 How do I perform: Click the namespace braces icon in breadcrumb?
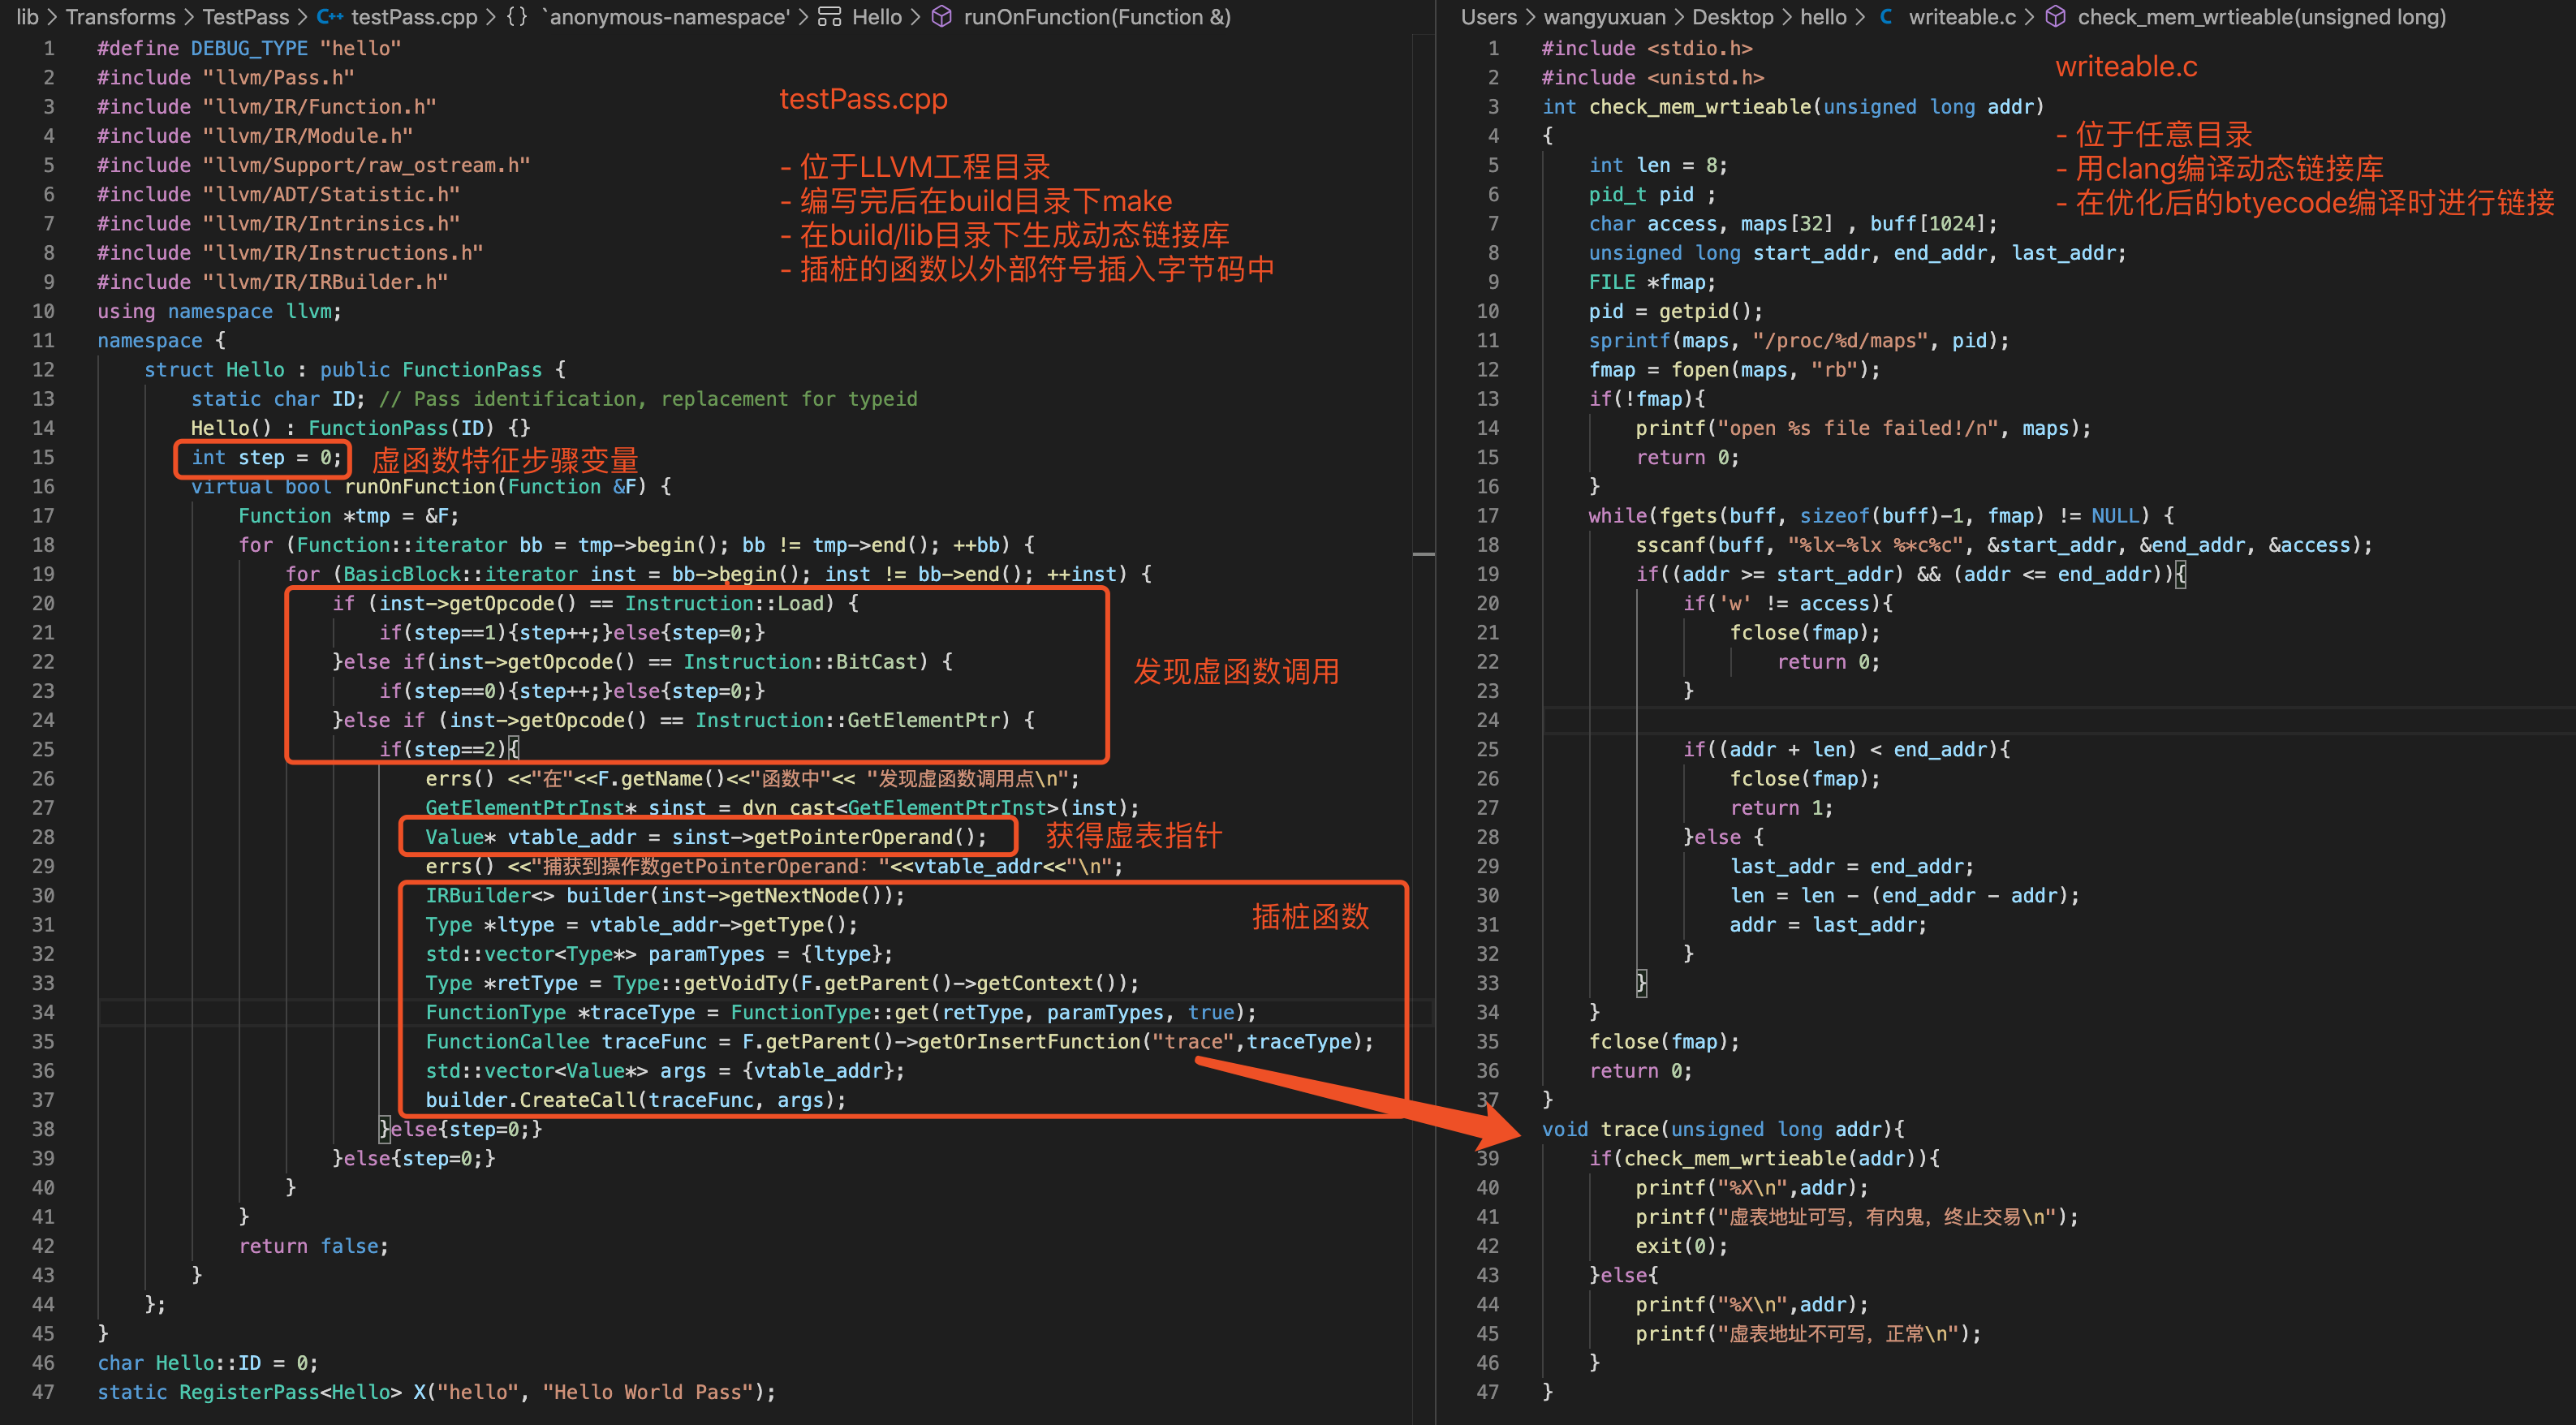point(516,17)
